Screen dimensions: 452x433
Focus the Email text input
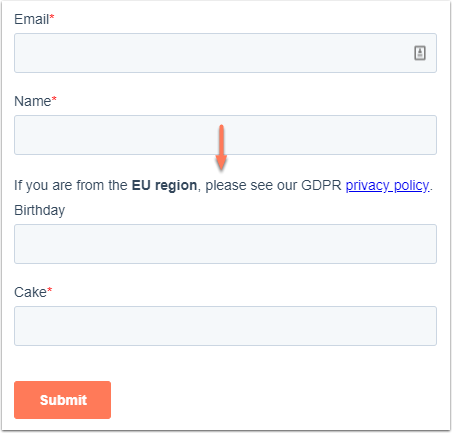[225, 53]
